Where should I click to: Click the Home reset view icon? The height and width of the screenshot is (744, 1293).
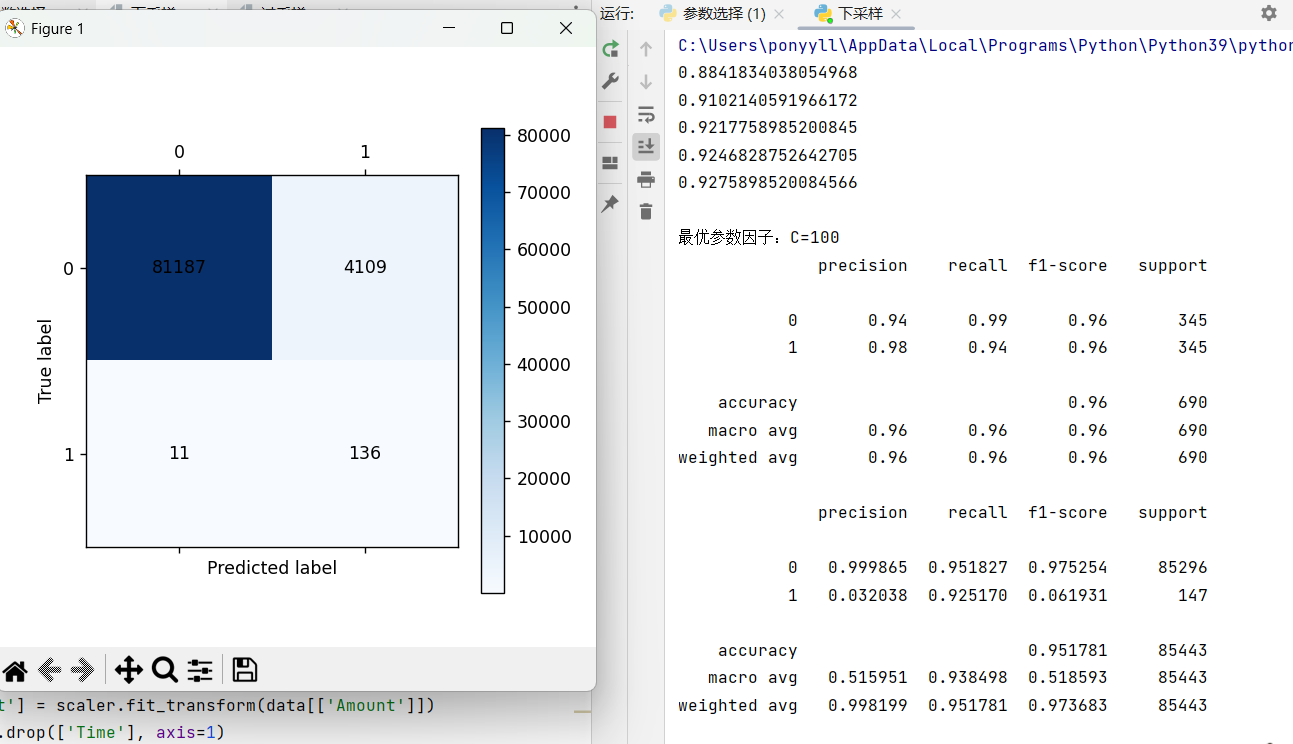14,670
